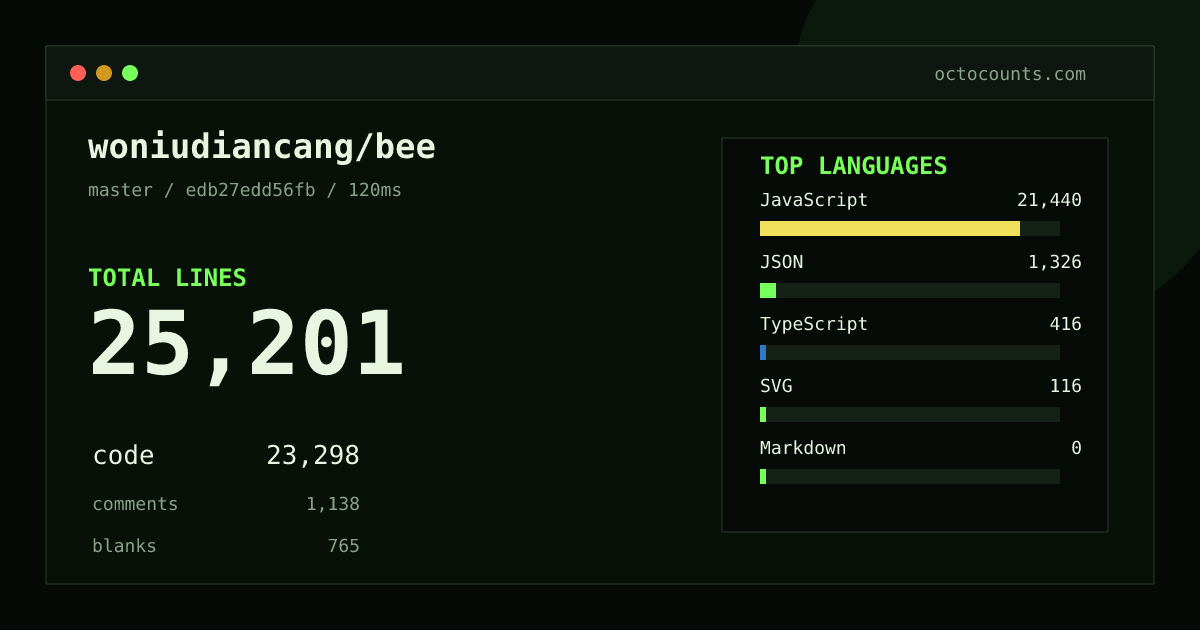Click the 765 blanks value
This screenshot has width=1200, height=630.
pos(344,546)
